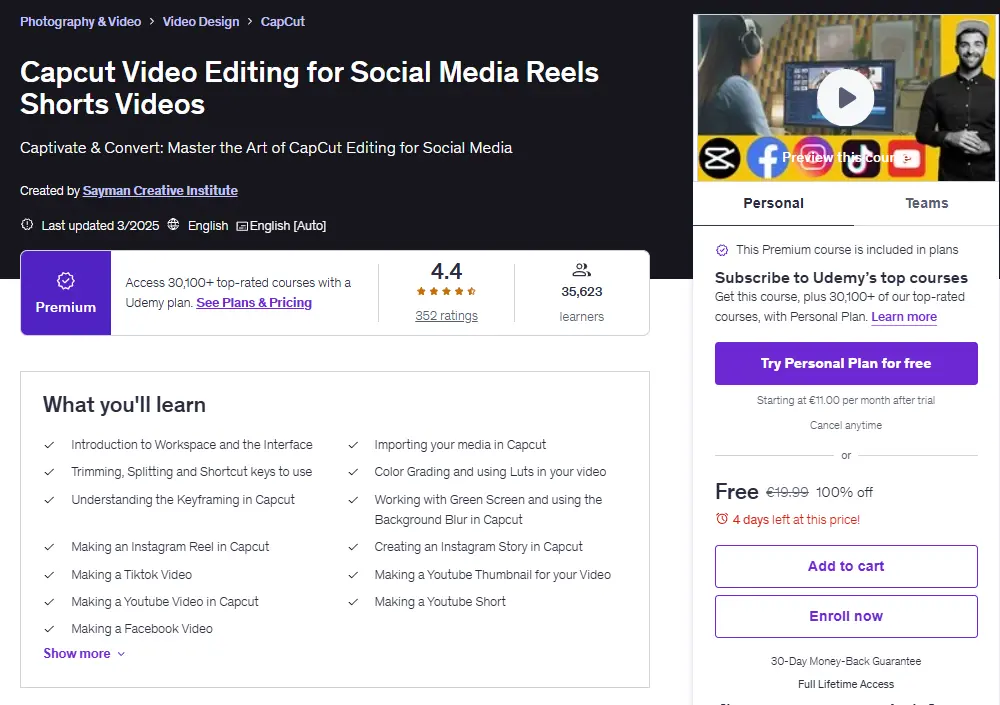Click the YouTube logo in preview thumbnail
The width and height of the screenshot is (1000, 705).
[906, 158]
